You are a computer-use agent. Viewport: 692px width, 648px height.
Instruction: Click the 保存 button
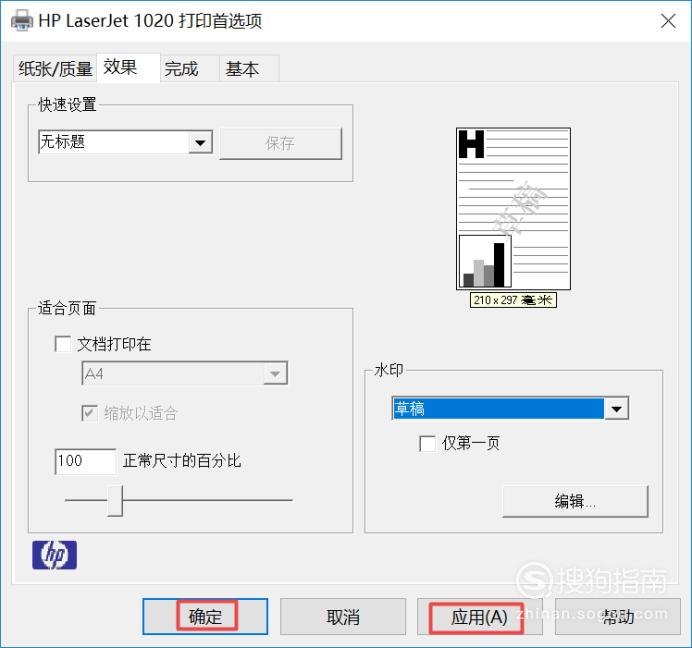(x=280, y=143)
